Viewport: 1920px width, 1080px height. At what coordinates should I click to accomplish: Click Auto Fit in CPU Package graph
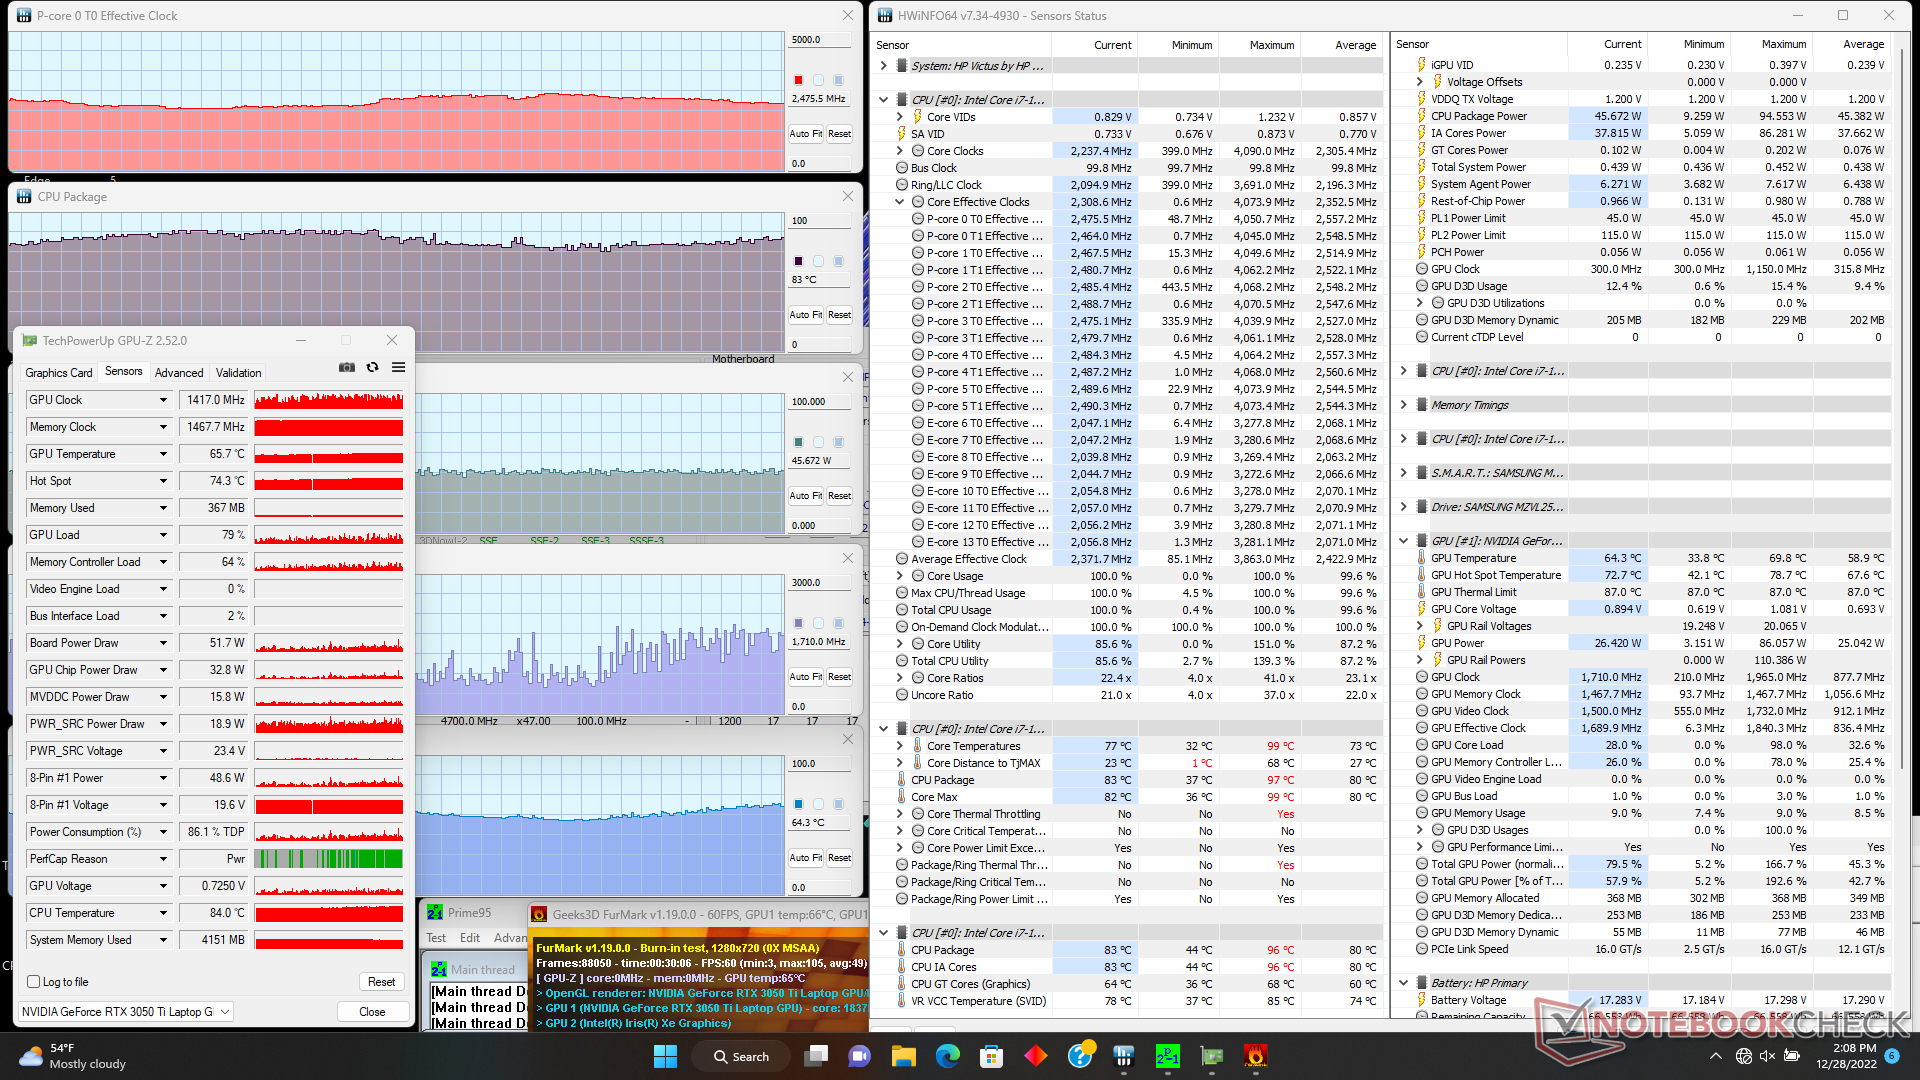tap(805, 315)
